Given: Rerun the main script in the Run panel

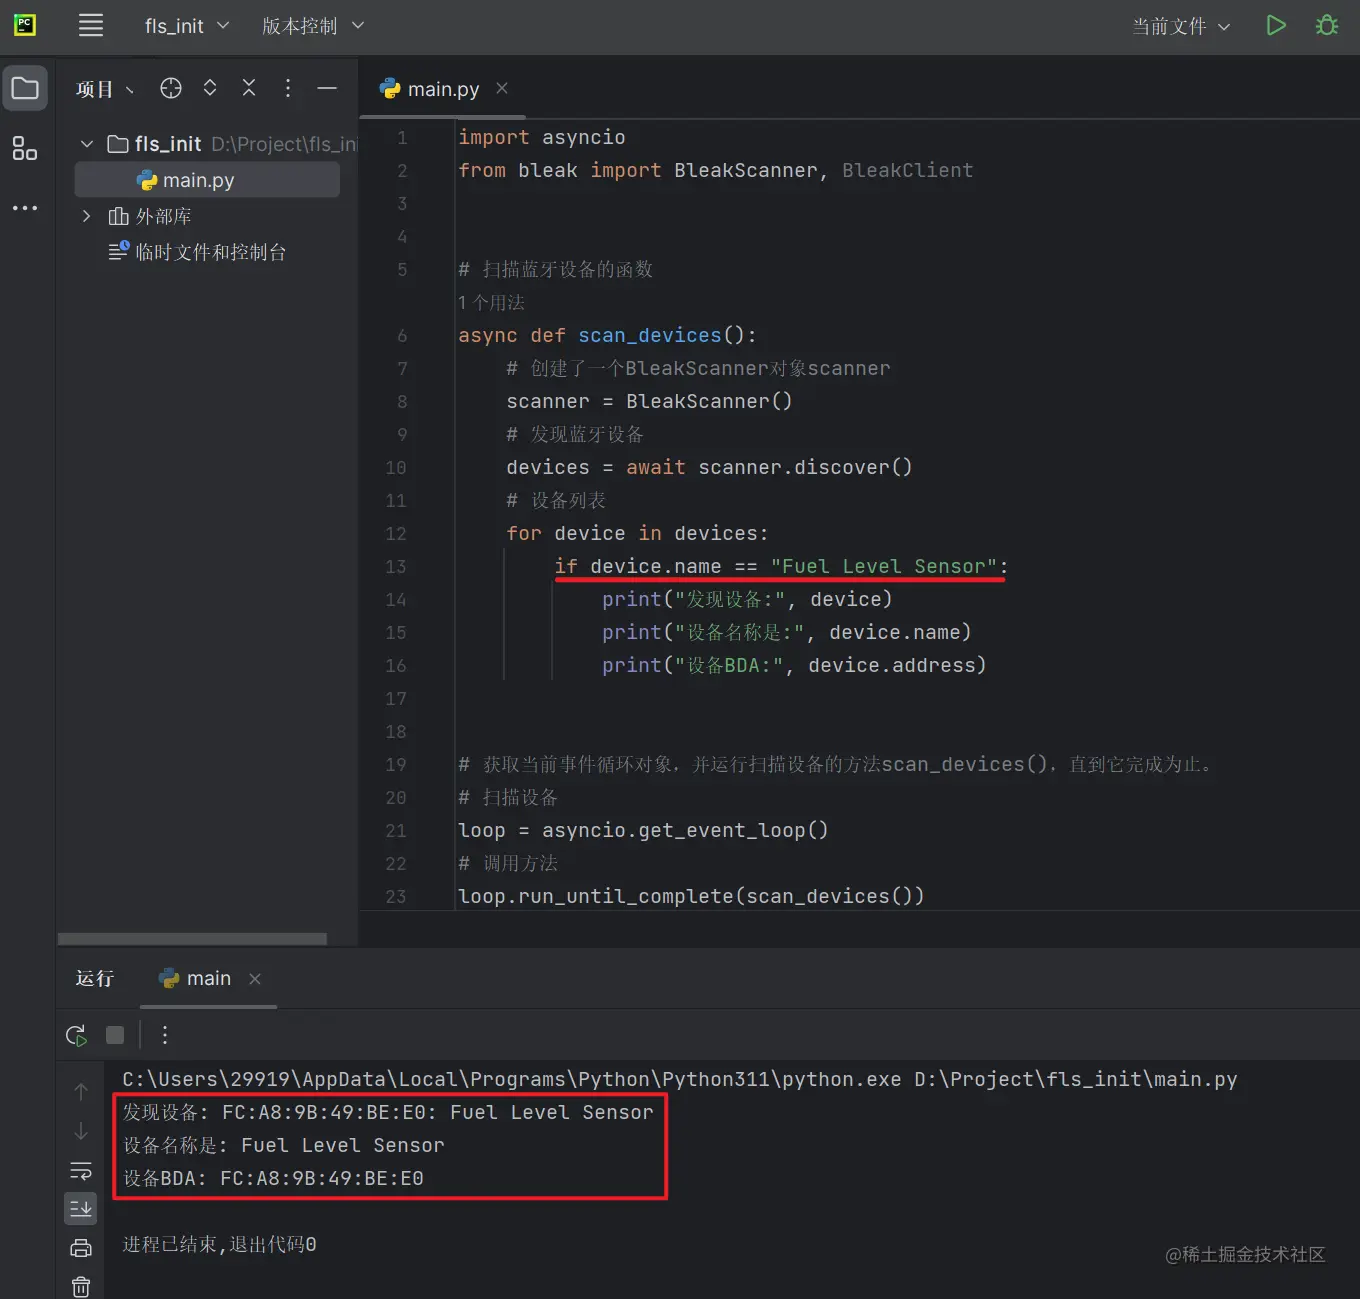Looking at the screenshot, I should [x=76, y=1035].
